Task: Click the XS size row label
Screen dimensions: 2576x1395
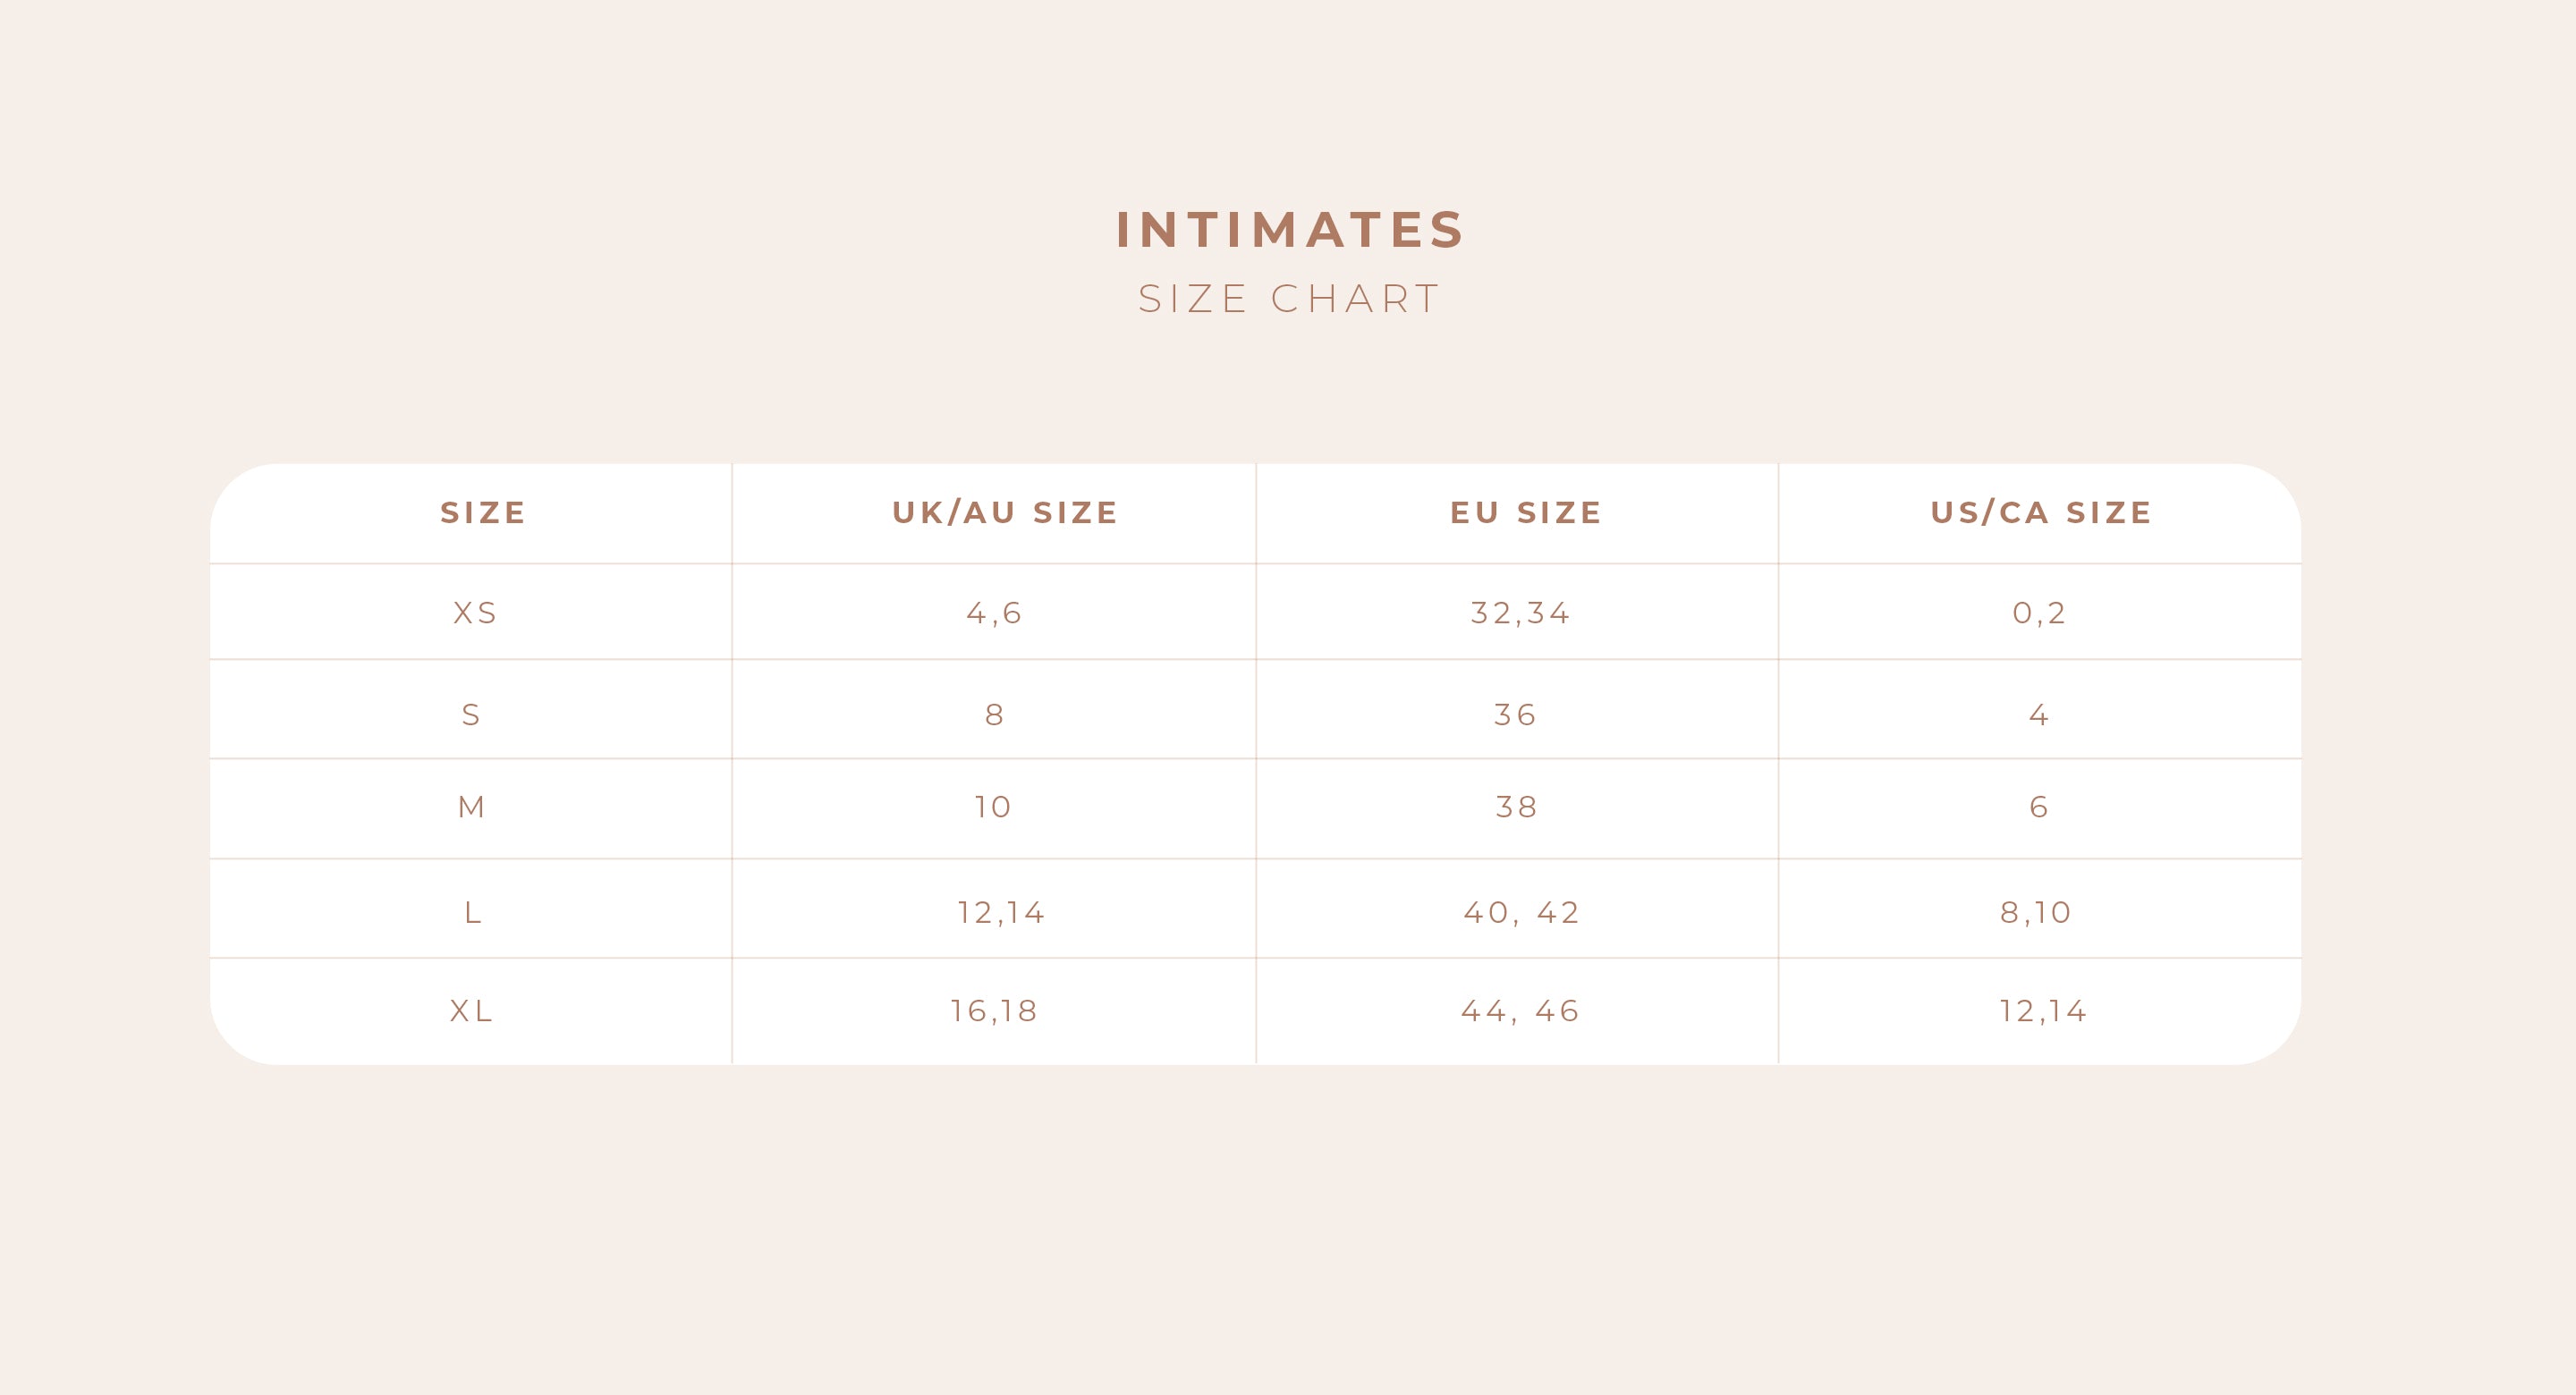Action: pos(475,613)
